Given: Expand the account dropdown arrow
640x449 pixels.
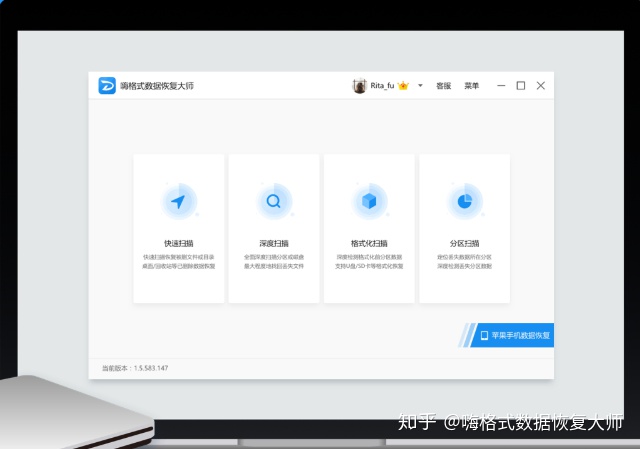Looking at the screenshot, I should click(420, 86).
